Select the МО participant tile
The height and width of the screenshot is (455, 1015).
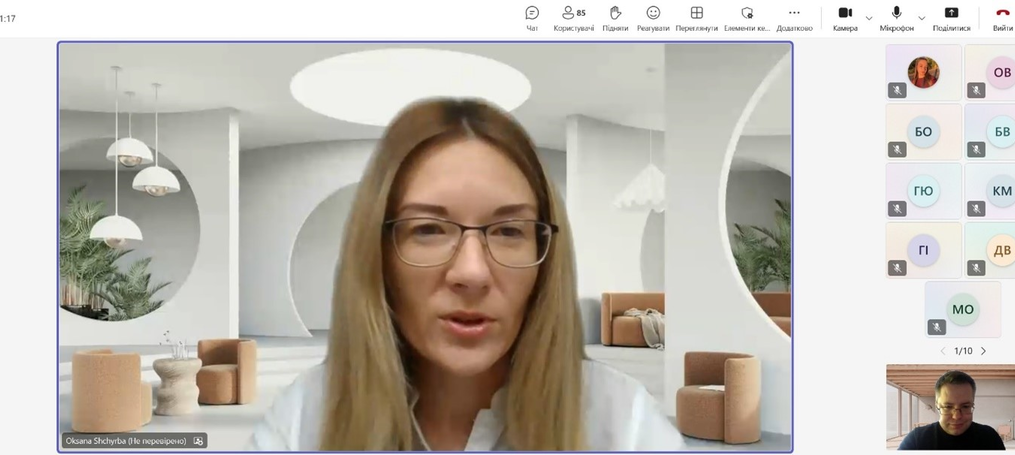[x=963, y=309]
